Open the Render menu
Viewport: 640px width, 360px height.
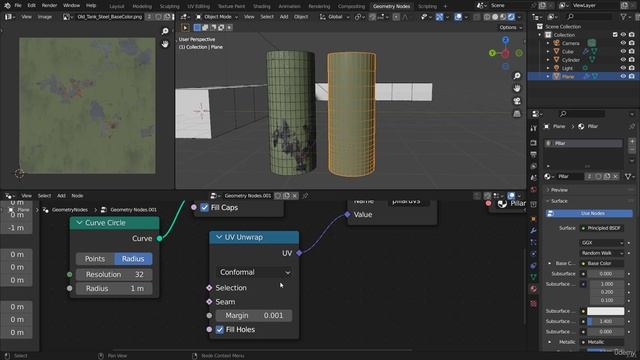click(49, 6)
